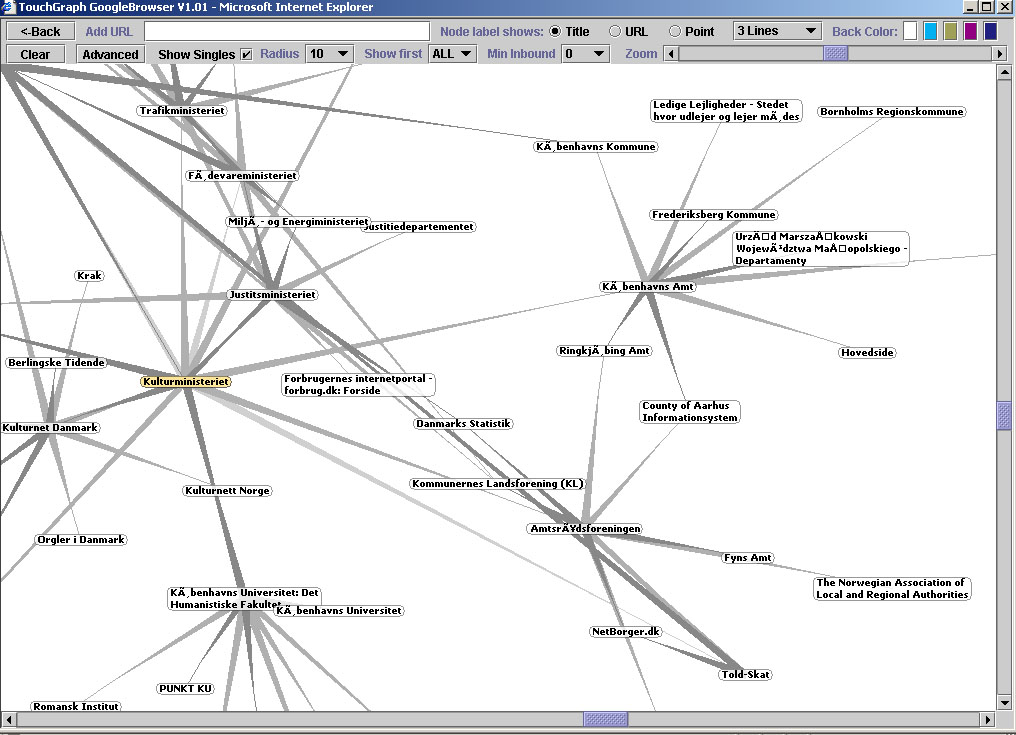Focus the Add URL text field
The height and width of the screenshot is (735, 1016).
(x=286, y=31)
